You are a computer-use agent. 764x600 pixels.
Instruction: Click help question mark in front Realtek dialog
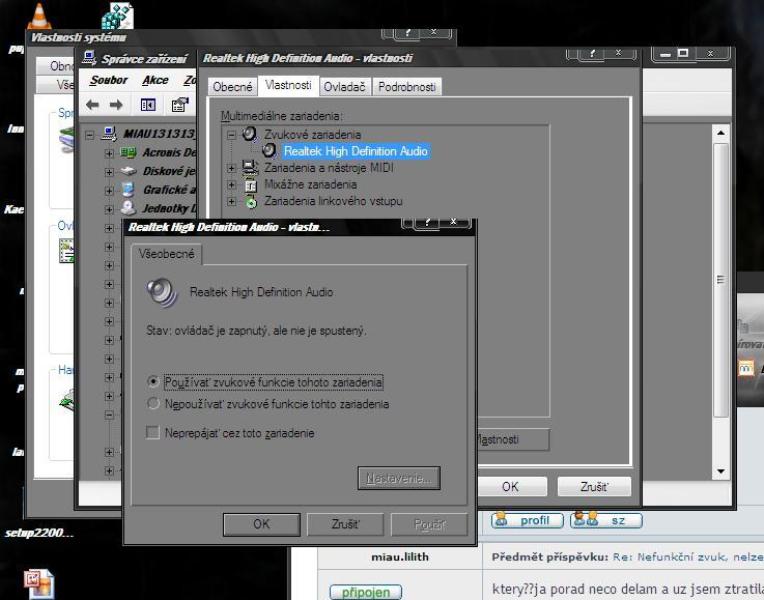pyautogui.click(x=427, y=222)
